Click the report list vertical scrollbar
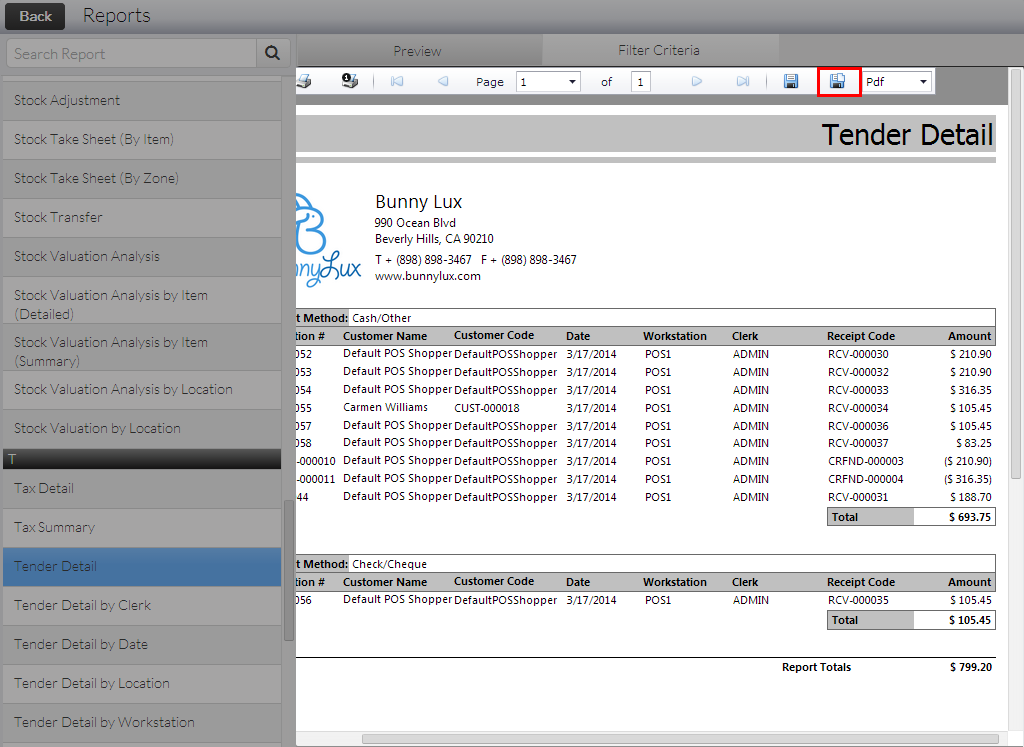1024x747 pixels. 289,570
